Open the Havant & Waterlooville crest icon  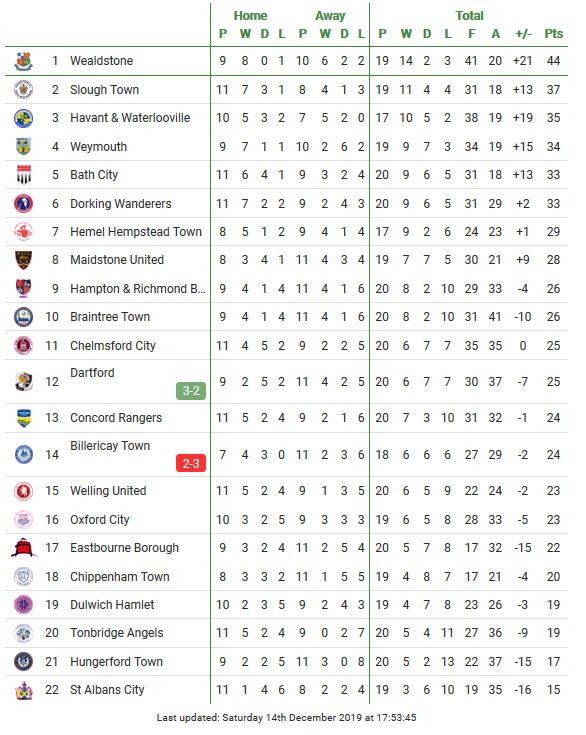tap(23, 118)
